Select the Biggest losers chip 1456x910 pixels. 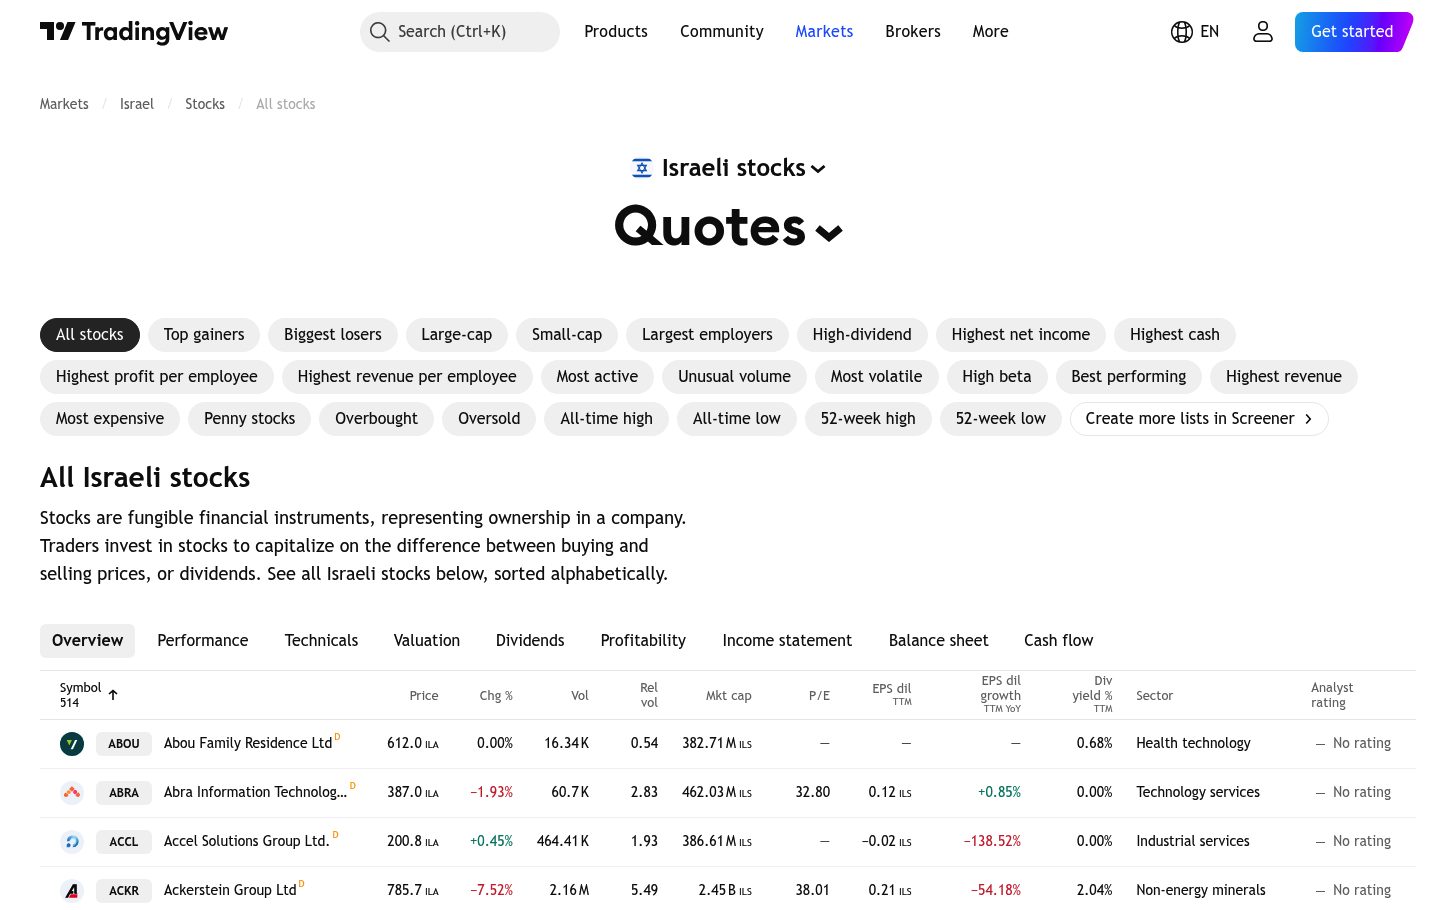click(x=333, y=335)
